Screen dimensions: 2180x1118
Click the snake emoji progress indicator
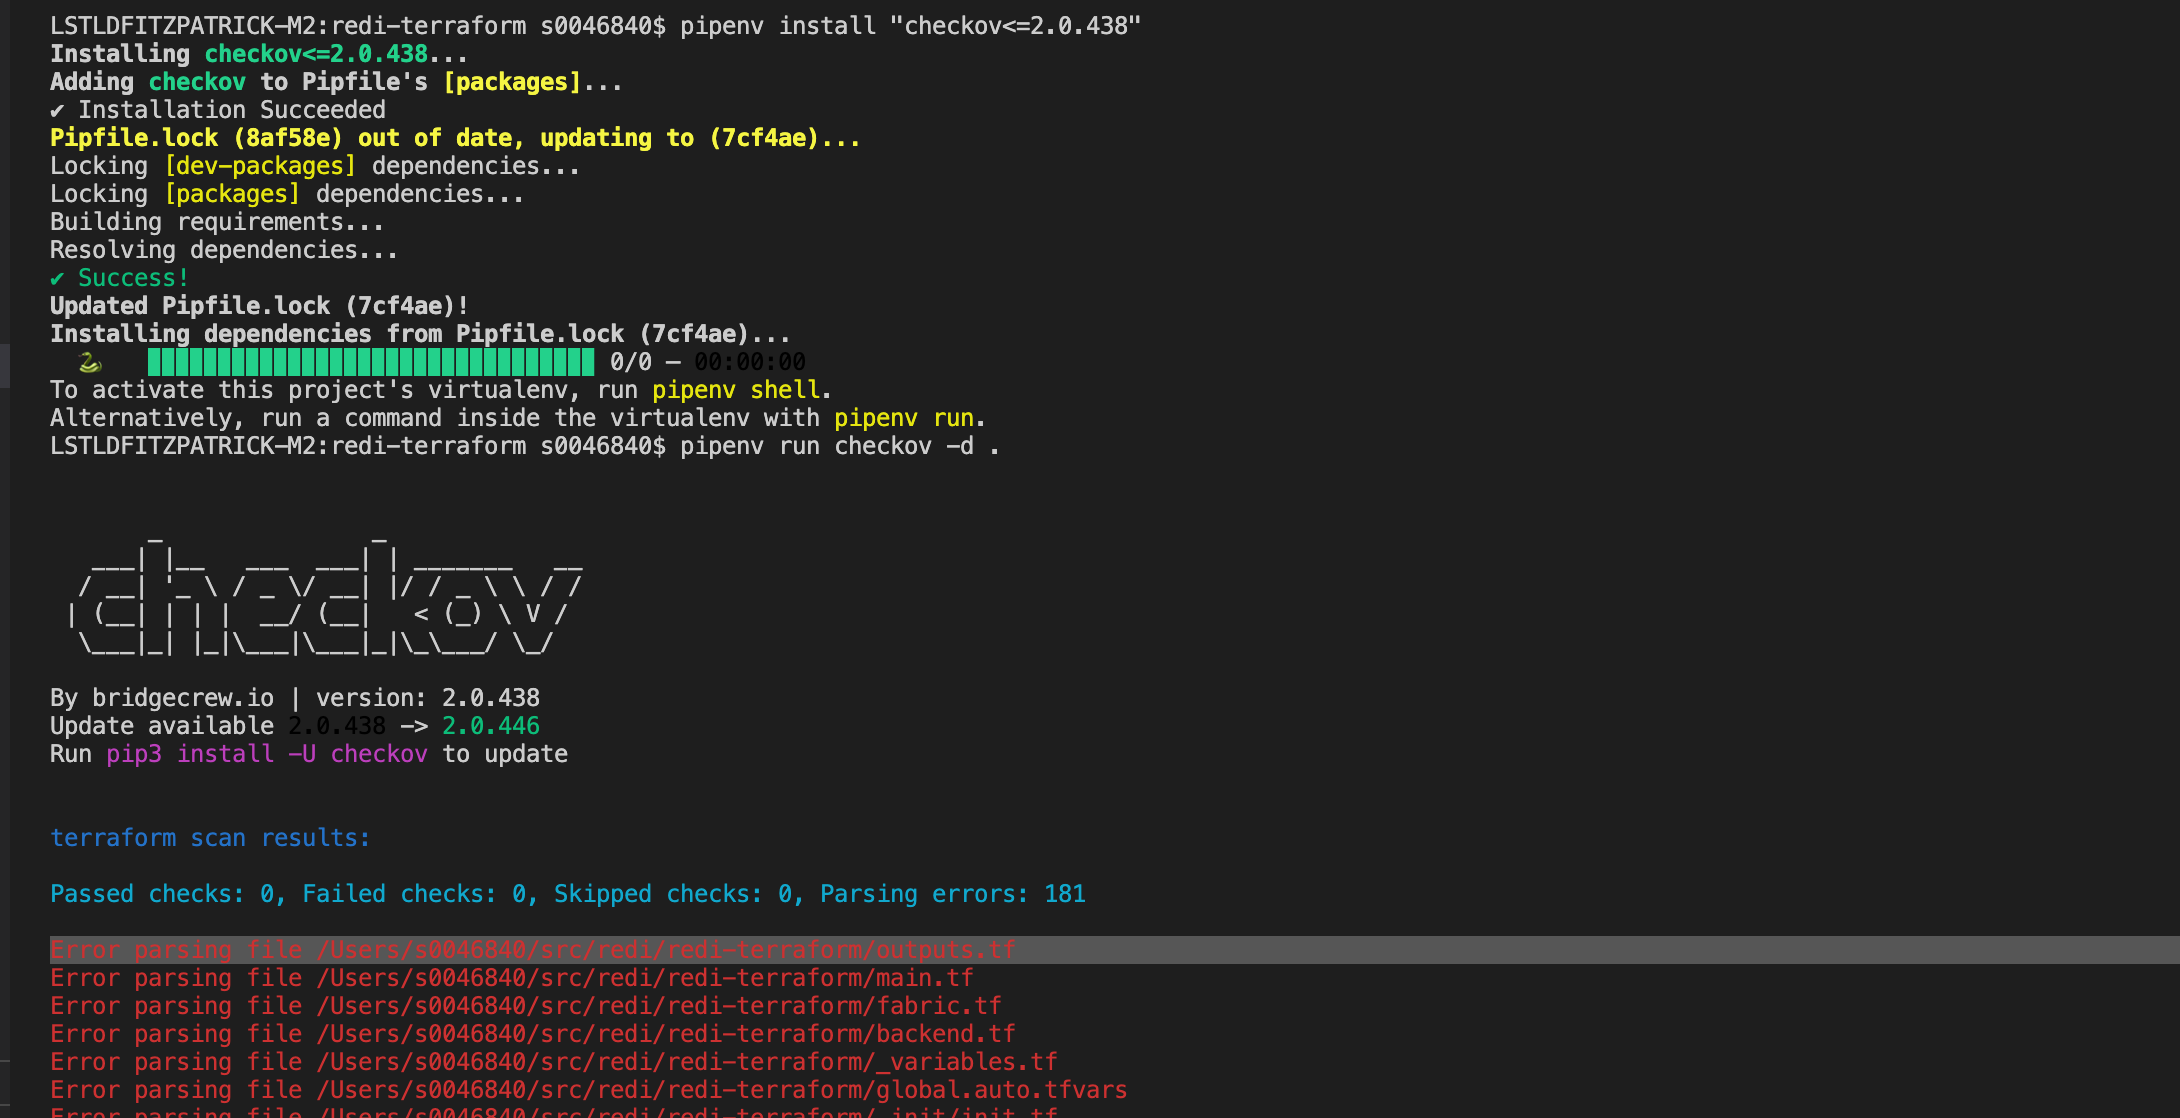tap(88, 362)
